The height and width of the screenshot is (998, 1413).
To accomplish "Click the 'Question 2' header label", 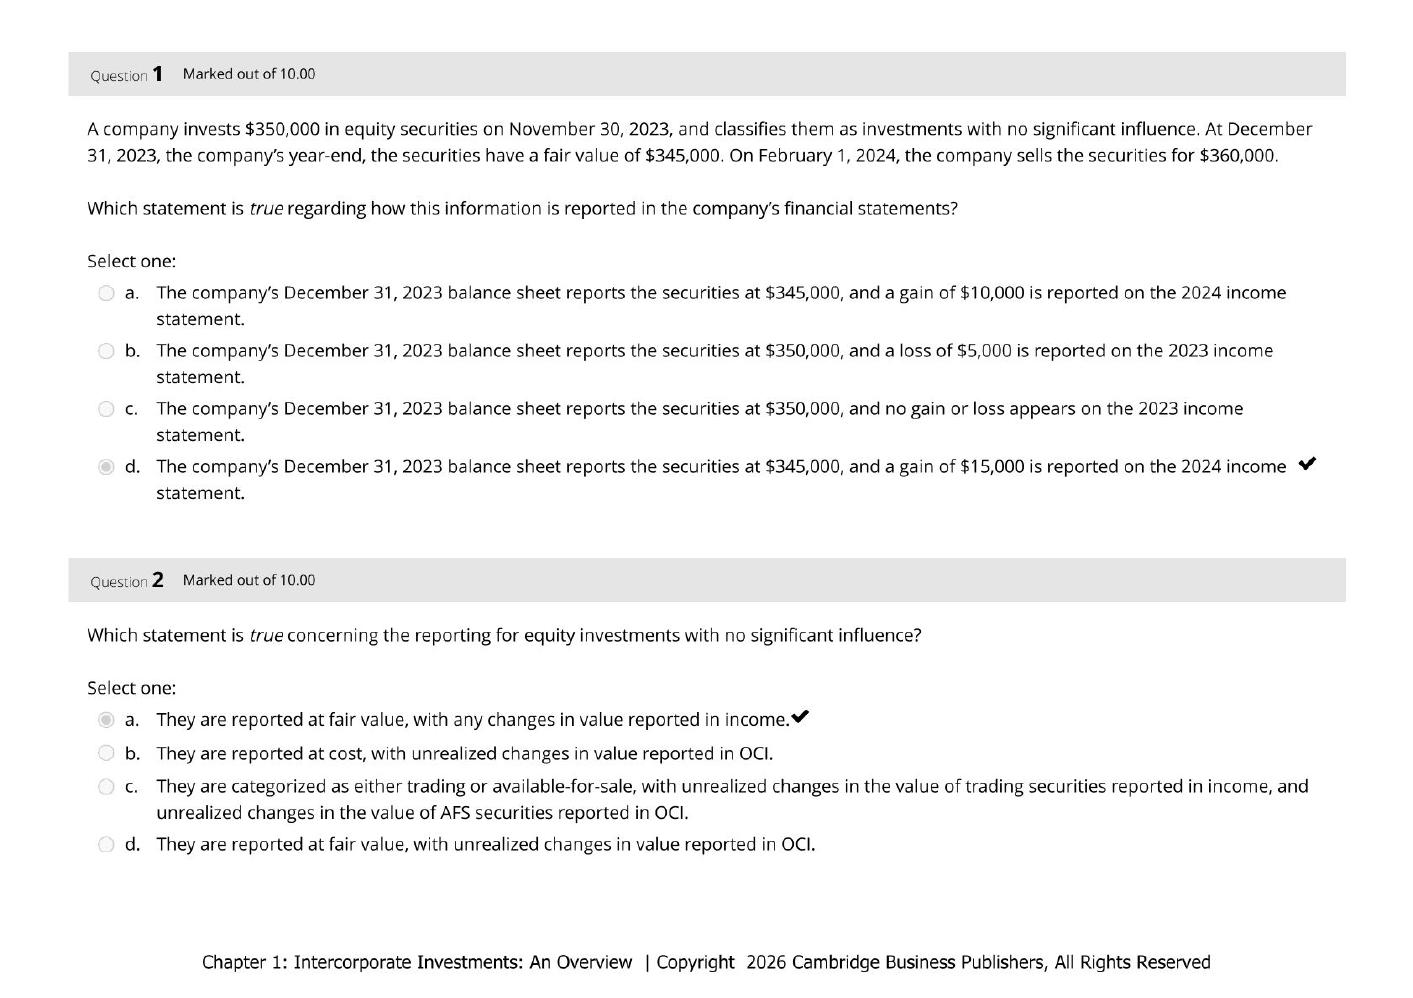I will tap(127, 581).
